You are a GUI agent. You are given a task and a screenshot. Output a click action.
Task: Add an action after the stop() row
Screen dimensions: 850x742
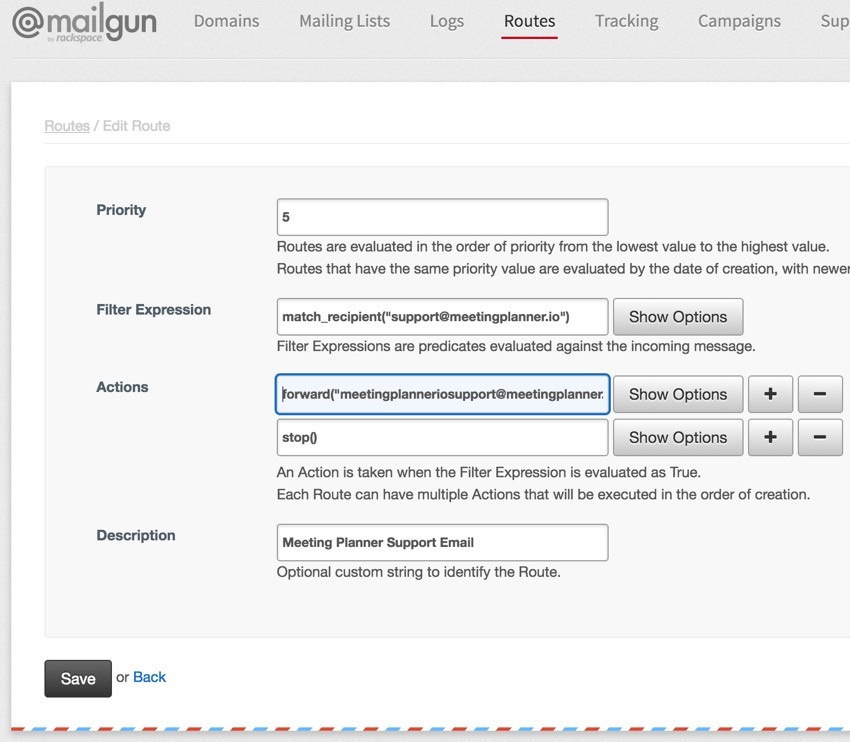click(x=770, y=437)
